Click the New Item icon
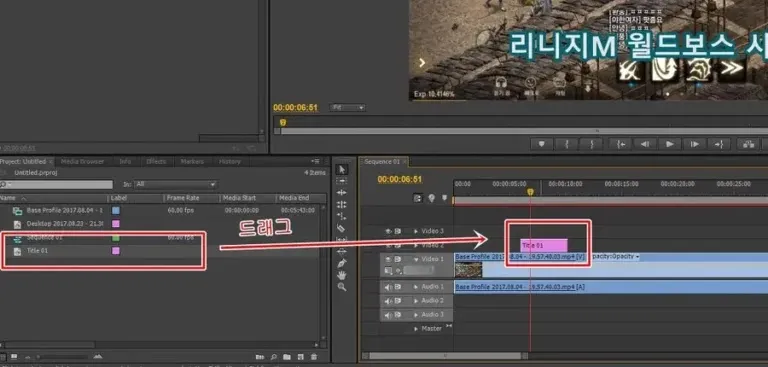 (300, 357)
